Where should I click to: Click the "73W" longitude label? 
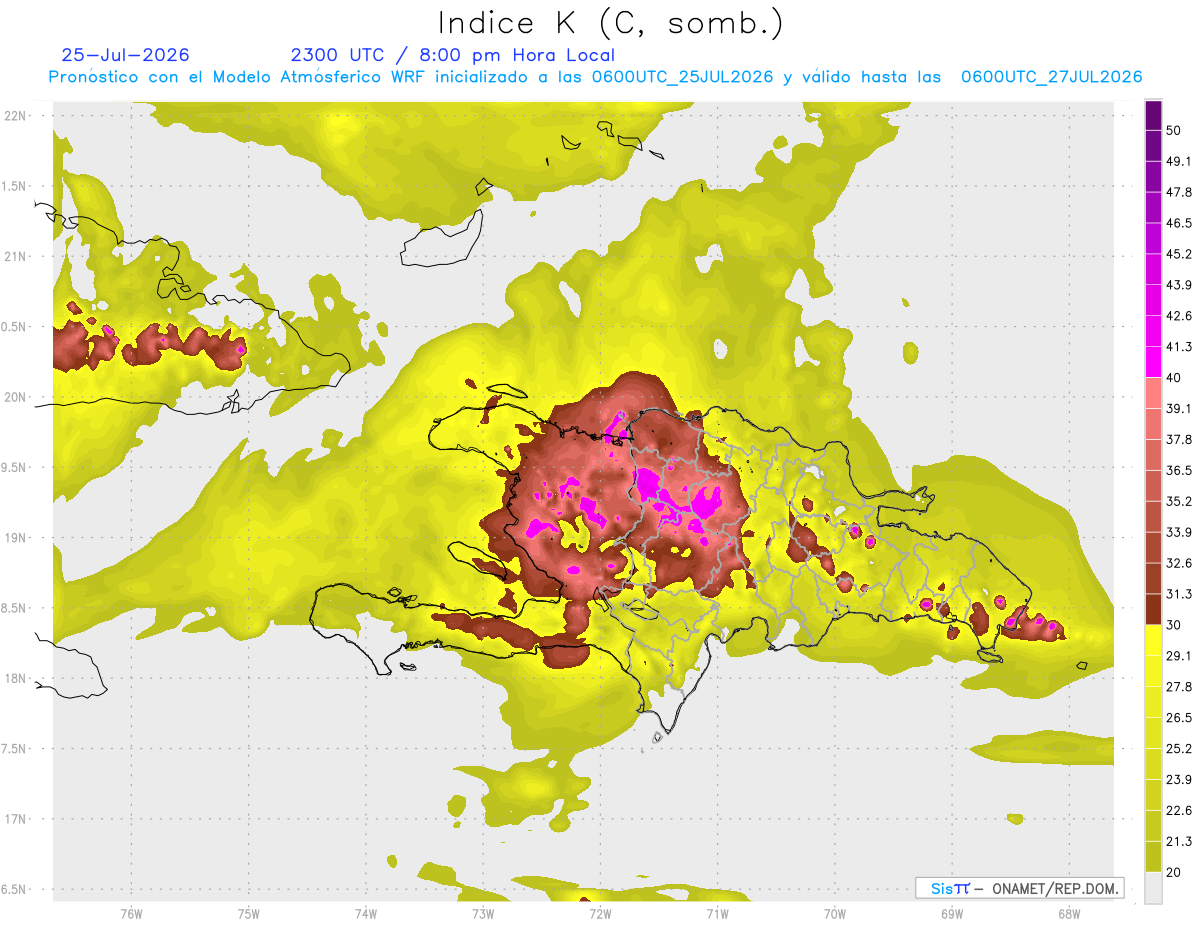tap(483, 913)
